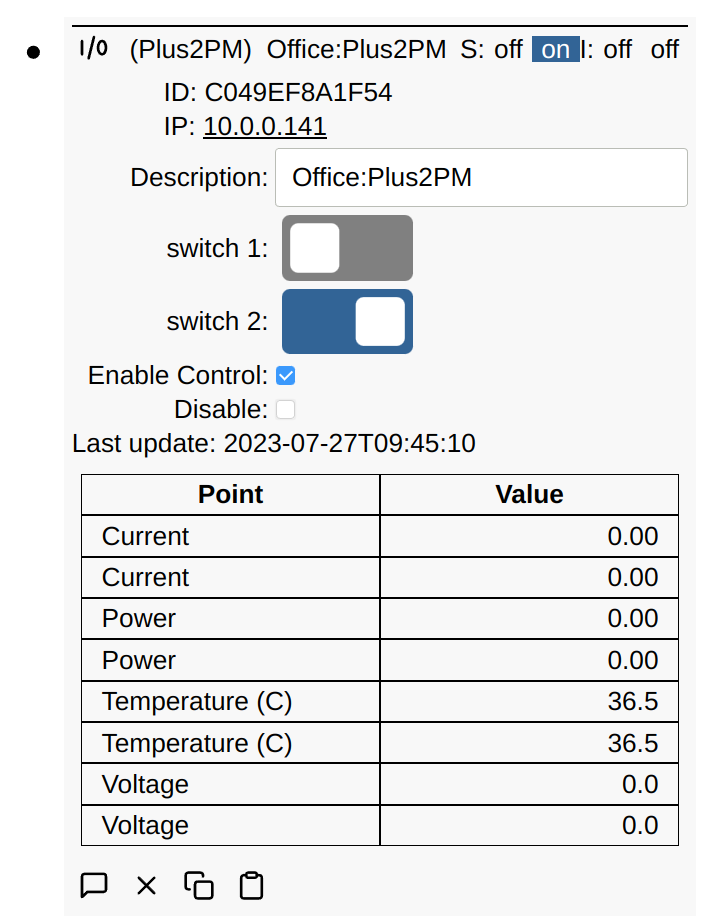Image resolution: width=716 pixels, height=917 pixels.
Task: Select the 'S: off' status indicator
Action: (x=492, y=49)
